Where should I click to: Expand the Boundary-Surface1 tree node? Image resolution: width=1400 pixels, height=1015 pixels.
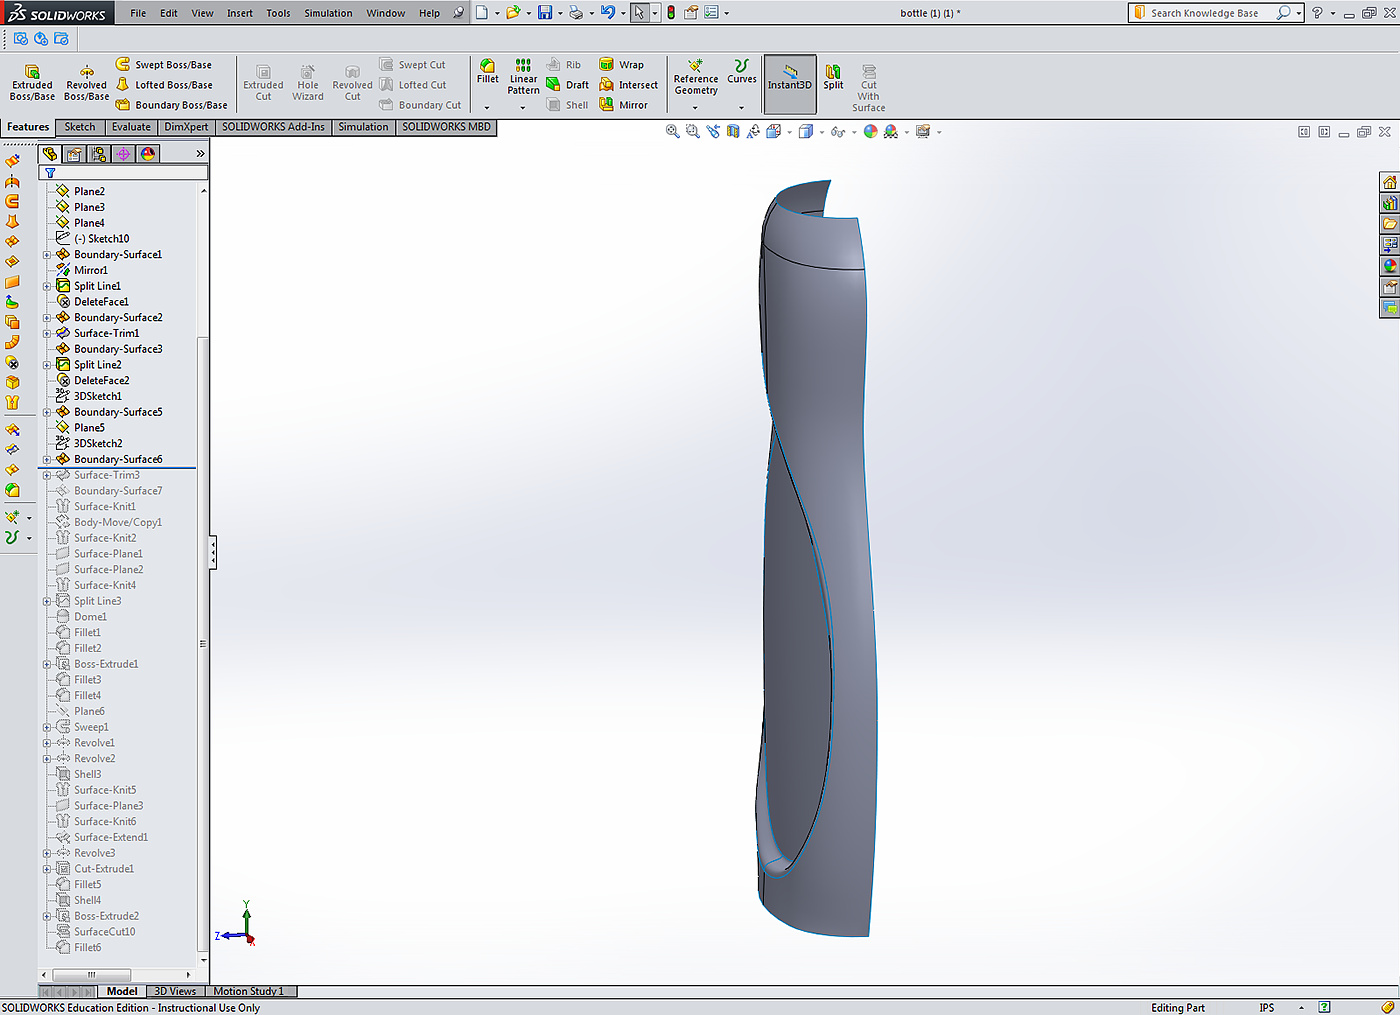[x=47, y=255]
